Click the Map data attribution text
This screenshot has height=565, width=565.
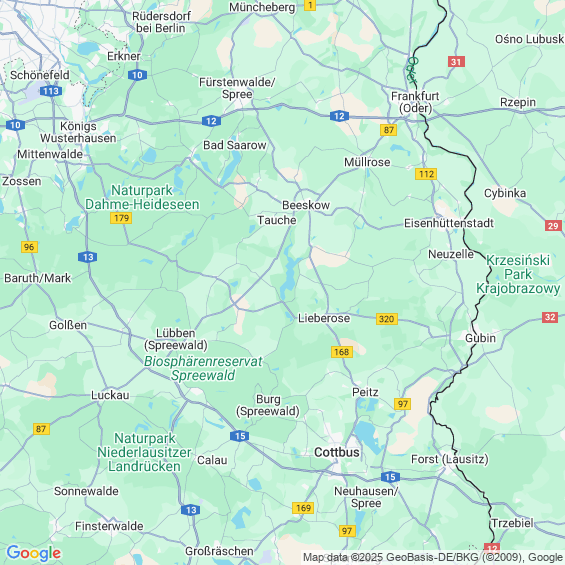click(x=433, y=557)
